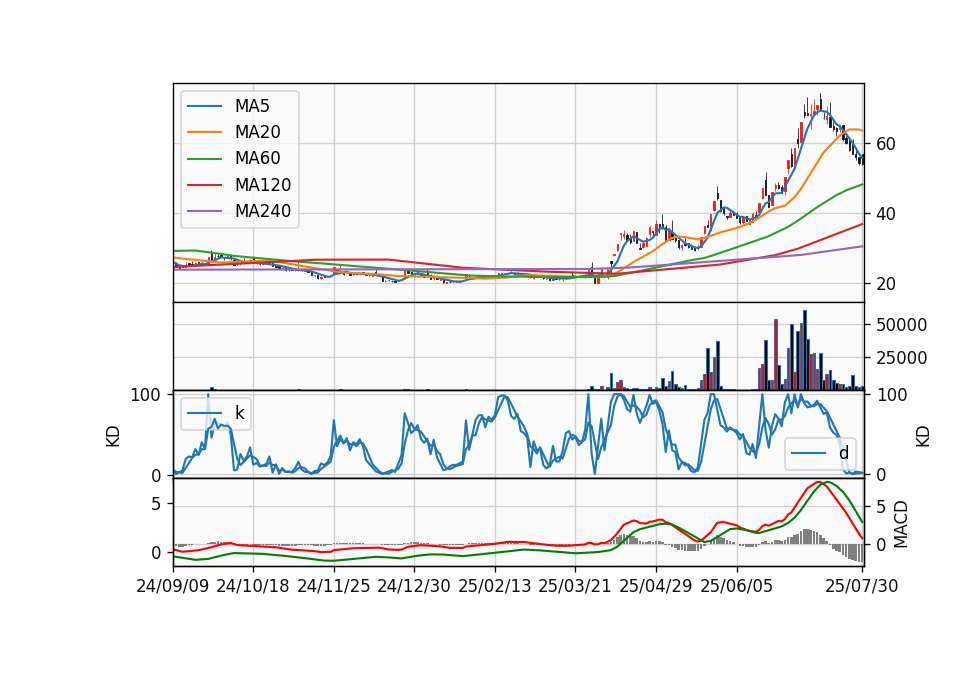Click the 24/12/30 date label

[414, 586]
